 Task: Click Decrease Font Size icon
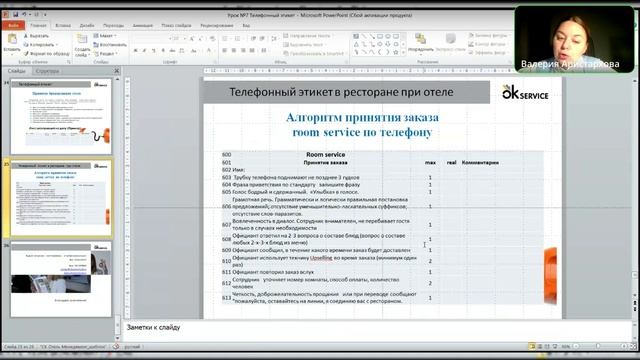[200, 39]
